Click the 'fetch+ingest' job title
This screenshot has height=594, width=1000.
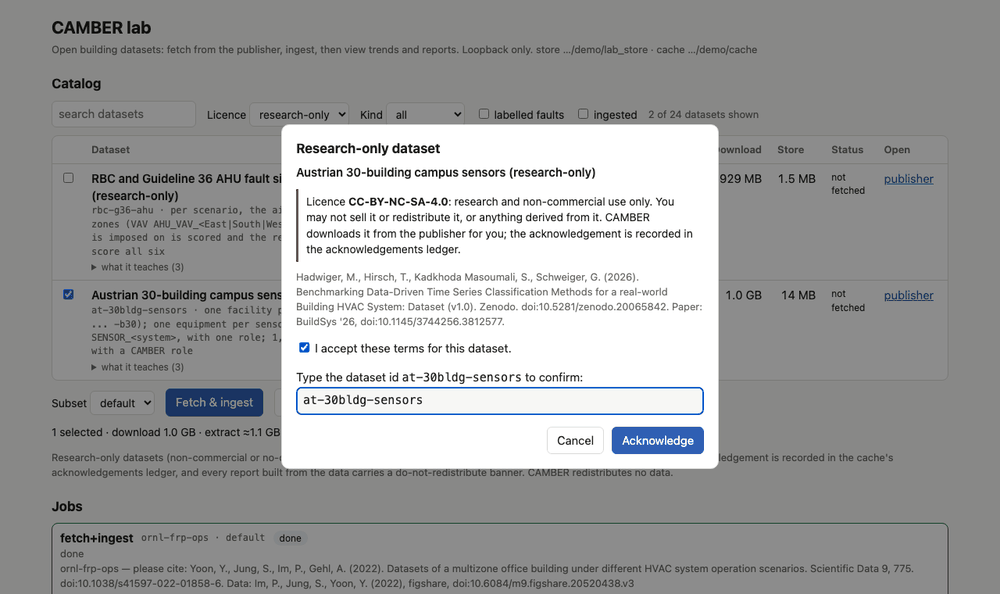click(x=96, y=538)
